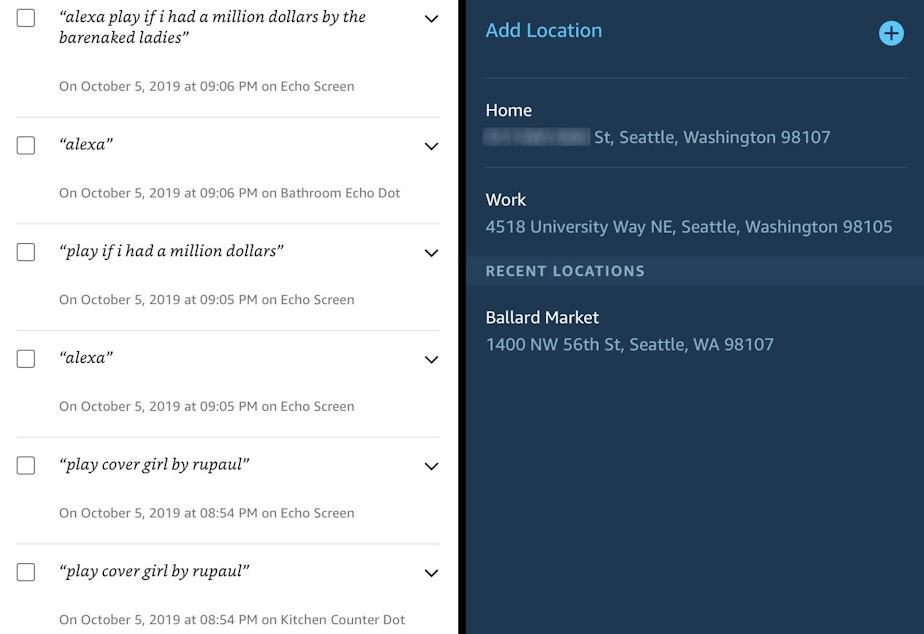Click the Work address in University Way
924x634 pixels.
point(689,226)
